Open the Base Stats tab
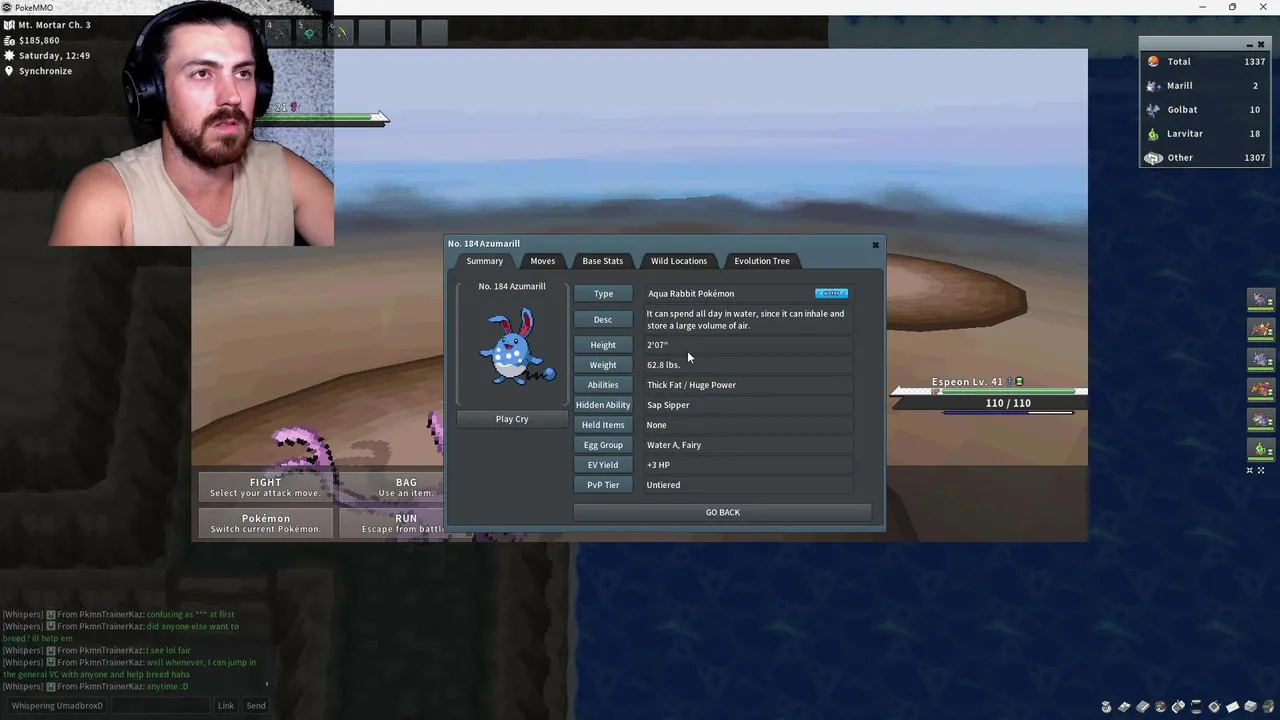The width and height of the screenshot is (1280, 720). coord(602,261)
